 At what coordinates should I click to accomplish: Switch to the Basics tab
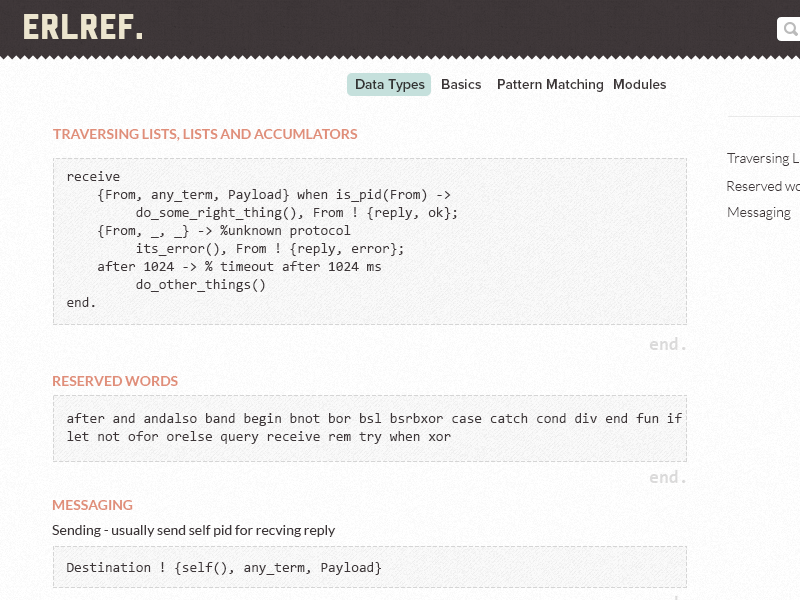(461, 85)
